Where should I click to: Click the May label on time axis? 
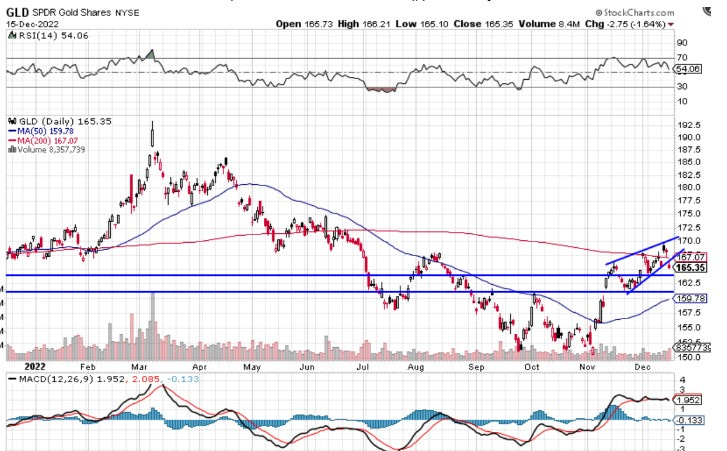(x=252, y=367)
